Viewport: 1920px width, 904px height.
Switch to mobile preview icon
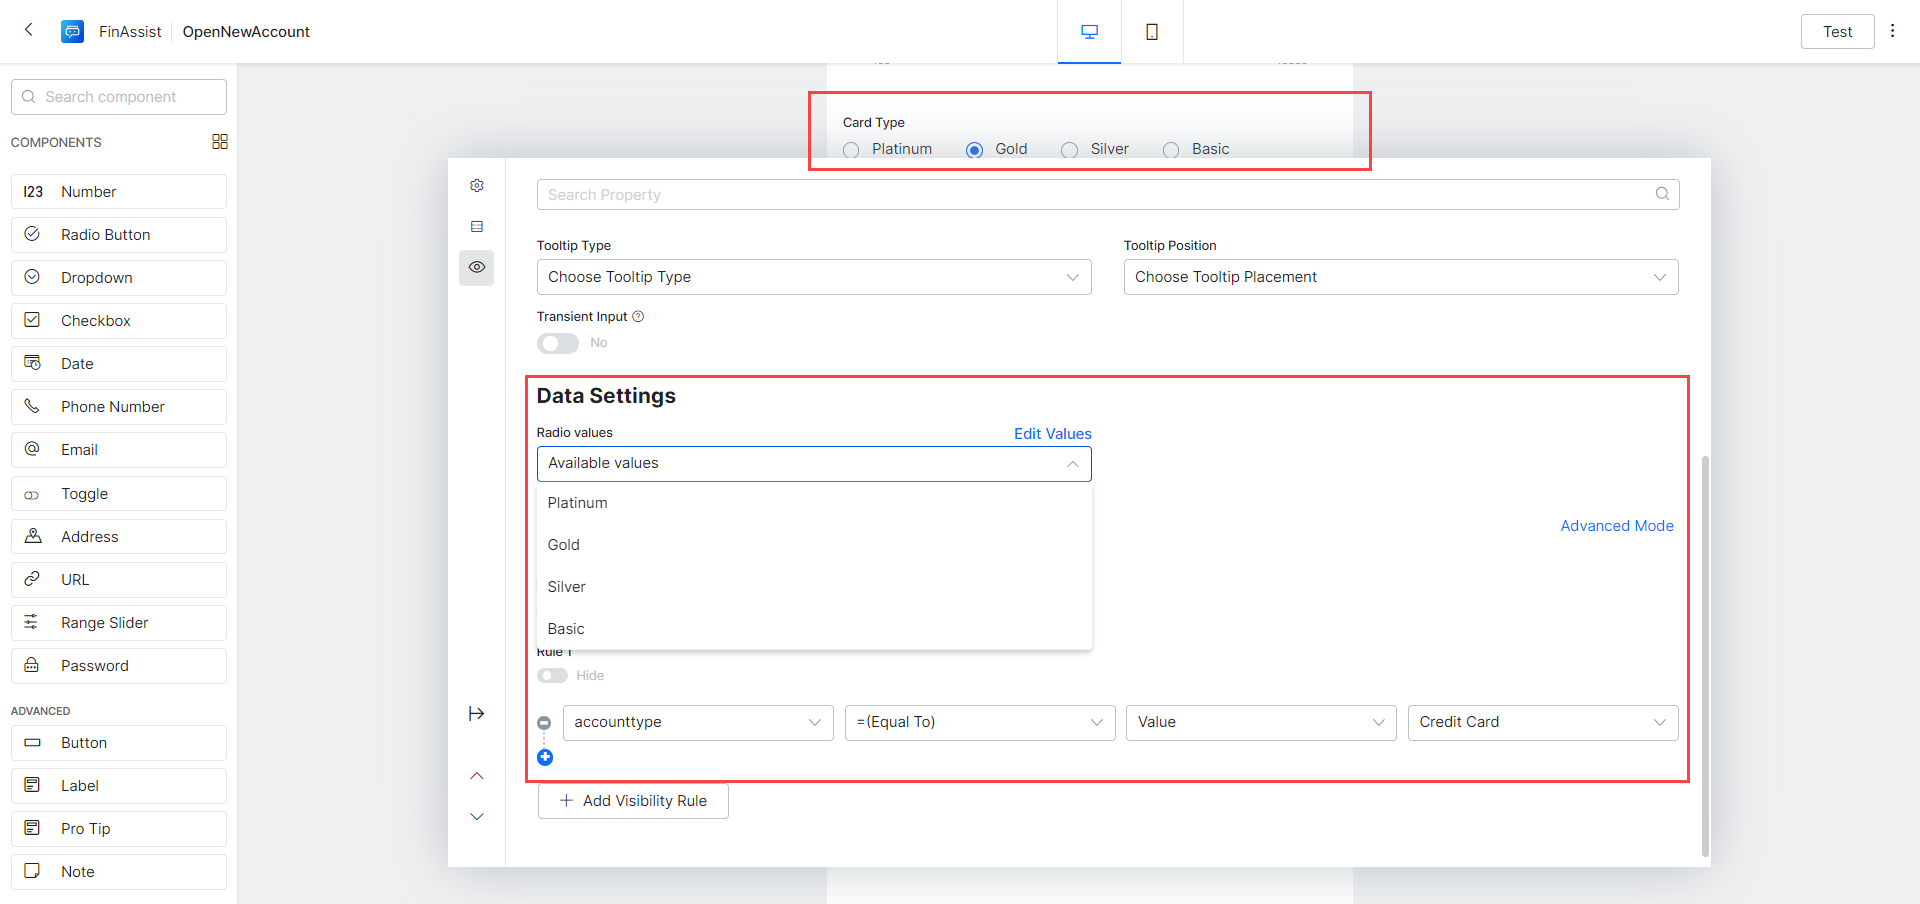coord(1152,32)
